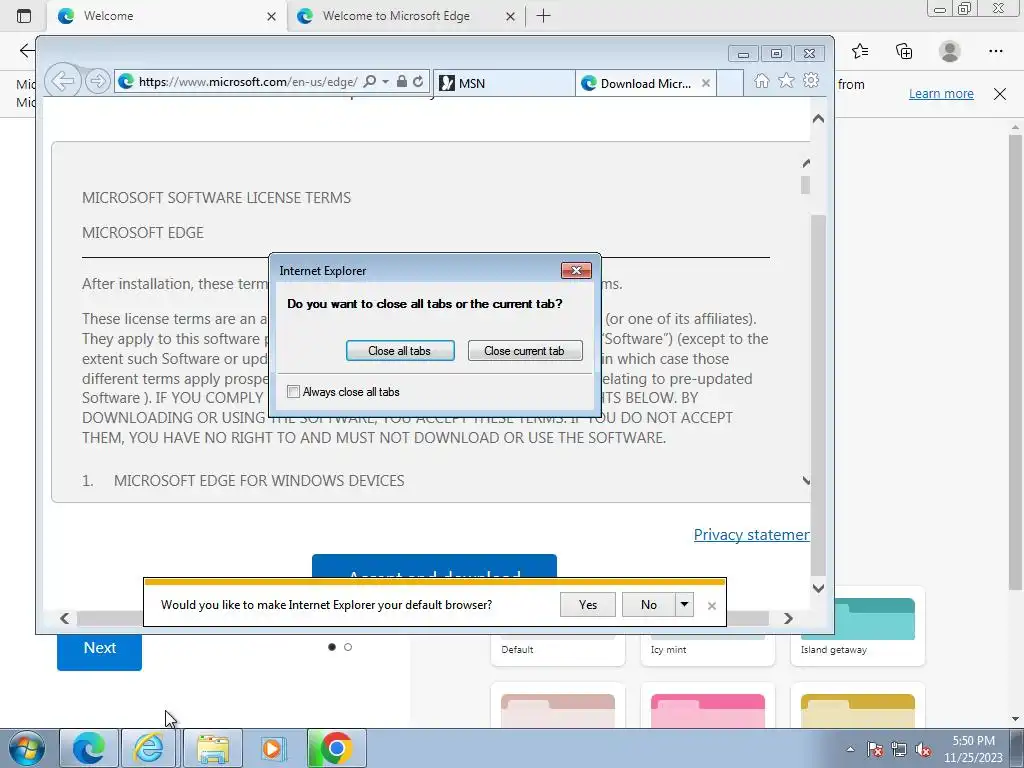Click left arrow of IE horizontal scrollbar
The width and height of the screenshot is (1024, 768).
click(x=64, y=618)
